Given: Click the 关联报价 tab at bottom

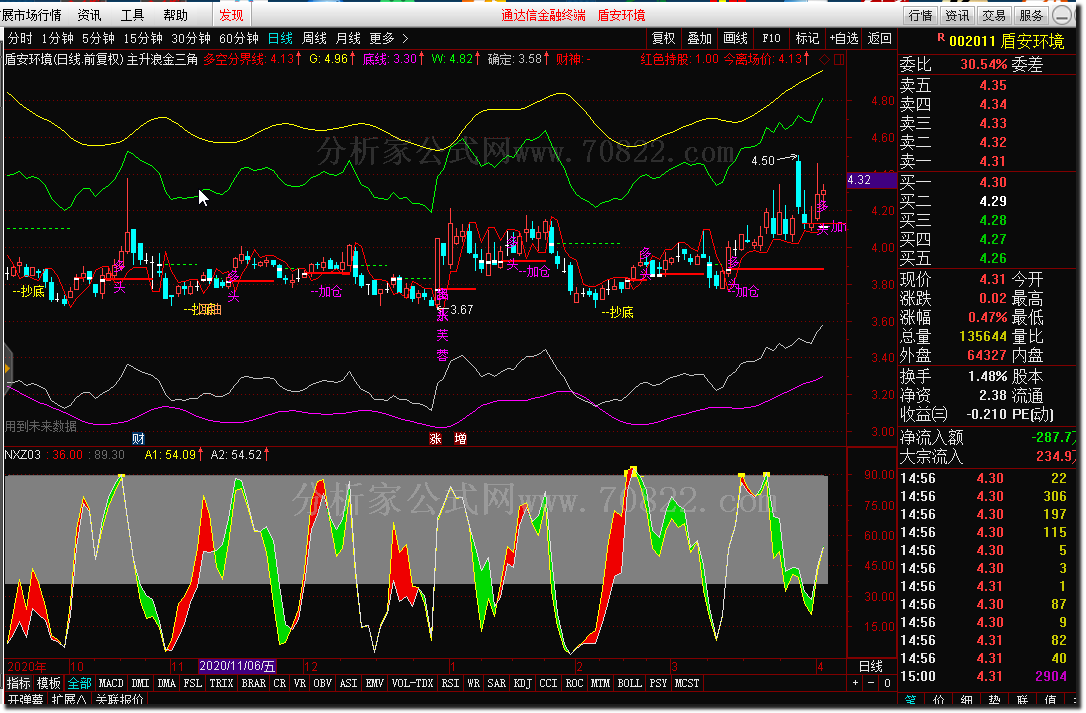Looking at the screenshot, I should click(x=119, y=700).
